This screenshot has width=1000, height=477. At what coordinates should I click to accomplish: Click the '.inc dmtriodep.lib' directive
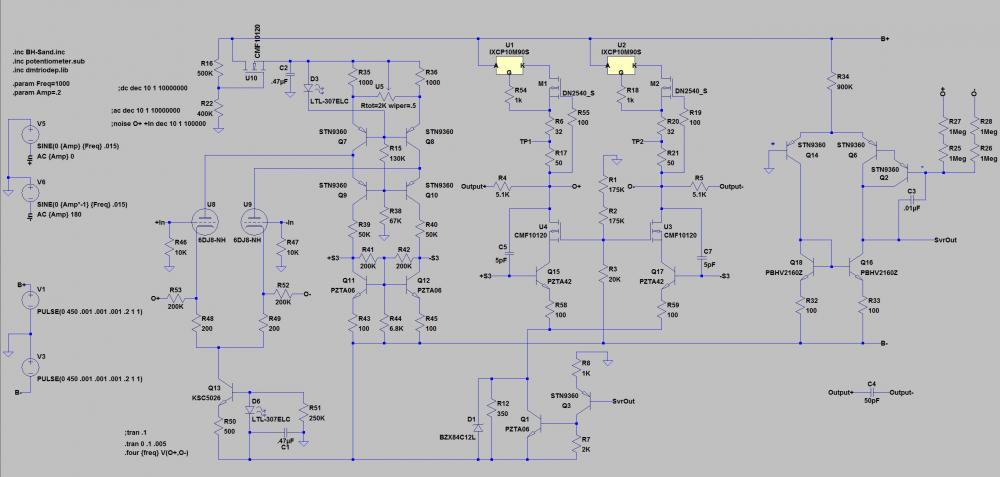(43, 71)
